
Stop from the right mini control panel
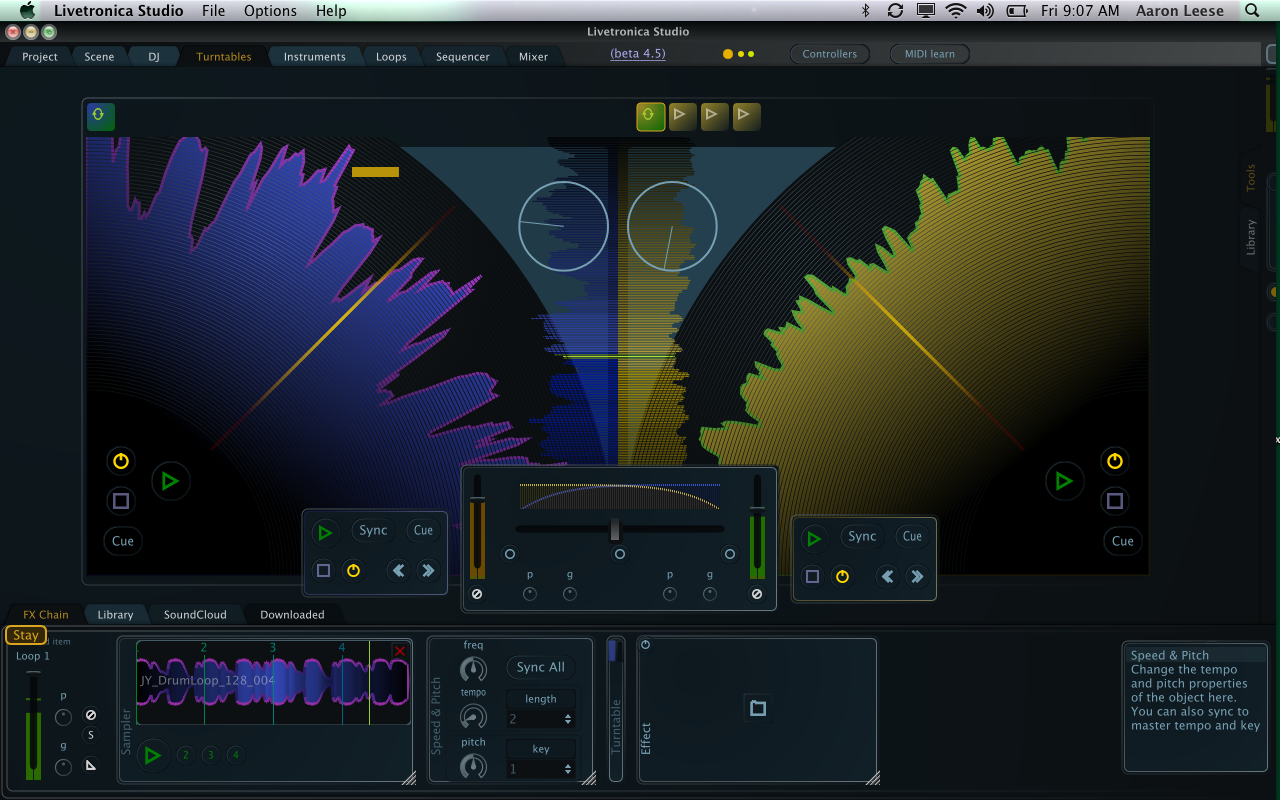[x=812, y=577]
